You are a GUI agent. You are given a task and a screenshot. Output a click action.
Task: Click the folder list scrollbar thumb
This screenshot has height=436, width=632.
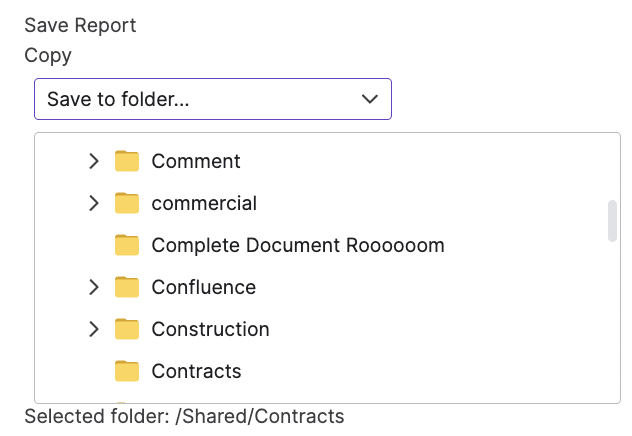(612, 221)
